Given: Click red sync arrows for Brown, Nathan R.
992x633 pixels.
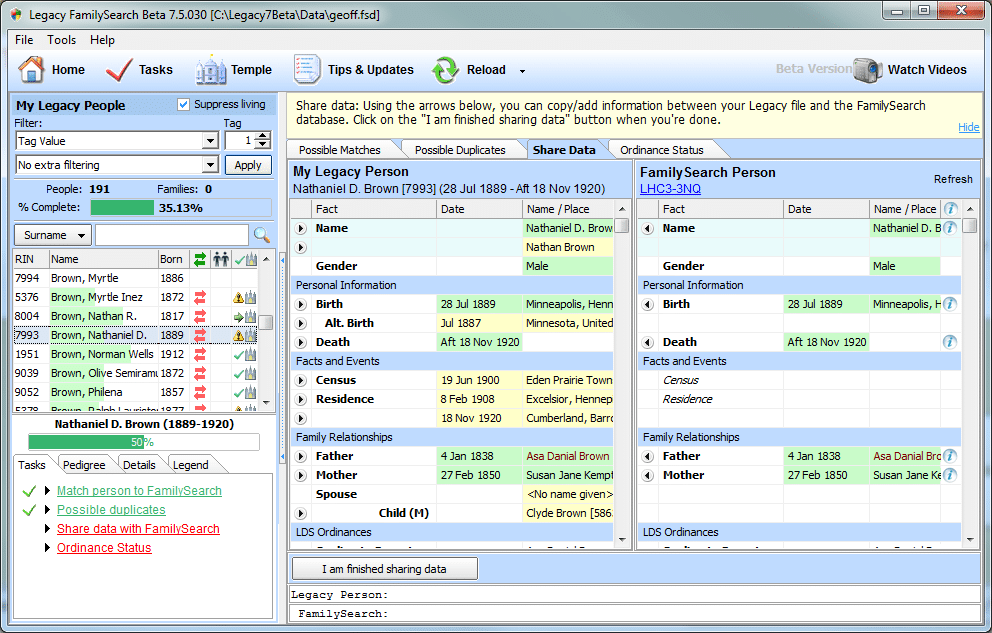Looking at the screenshot, I should tap(200, 316).
